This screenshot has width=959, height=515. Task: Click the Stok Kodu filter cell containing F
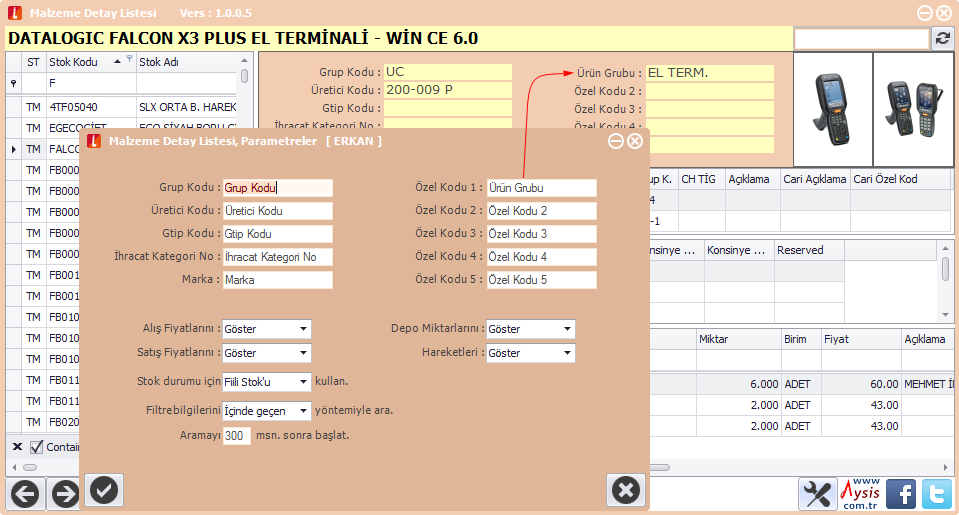click(x=91, y=83)
